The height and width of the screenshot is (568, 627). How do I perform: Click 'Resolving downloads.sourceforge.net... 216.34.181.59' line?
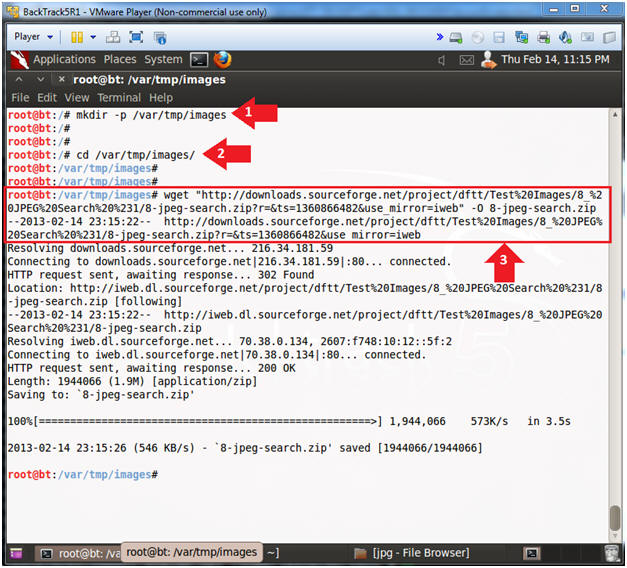click(170, 248)
